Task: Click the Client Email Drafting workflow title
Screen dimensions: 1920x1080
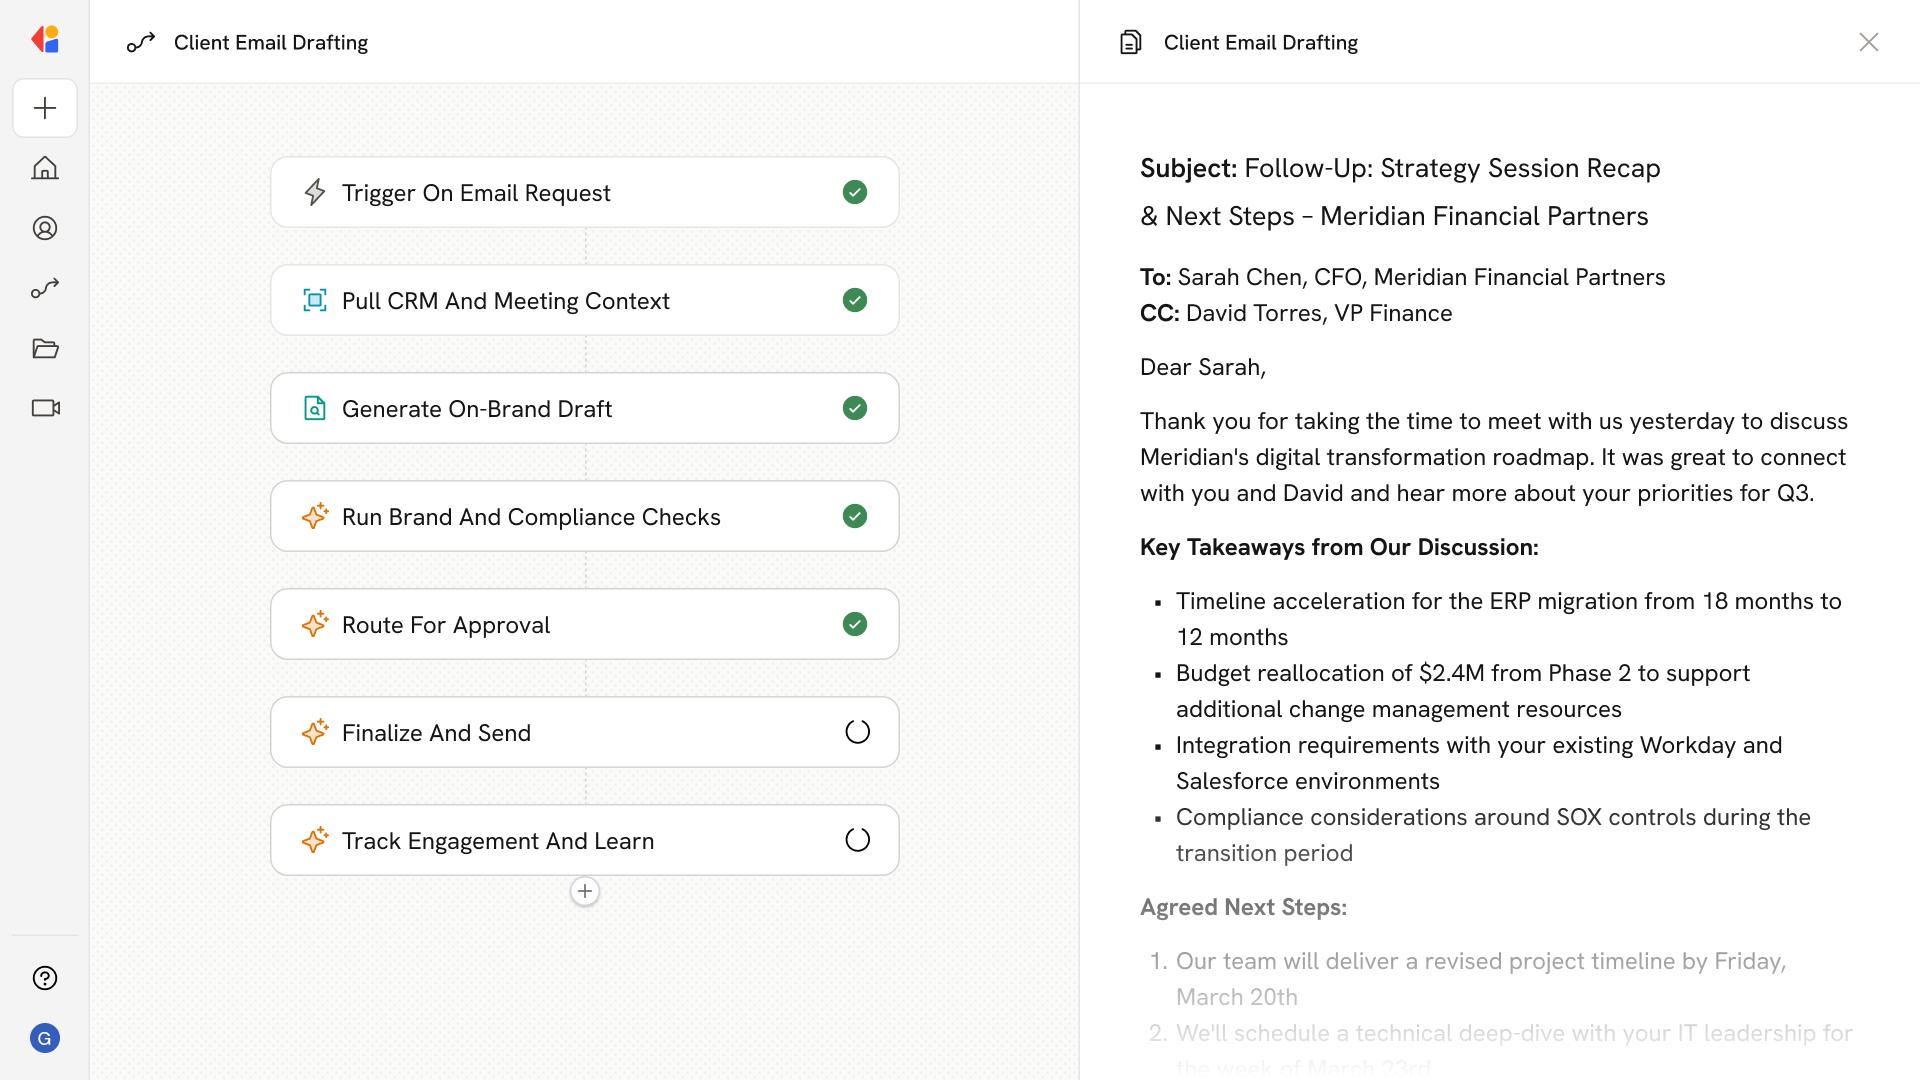Action: tap(270, 42)
